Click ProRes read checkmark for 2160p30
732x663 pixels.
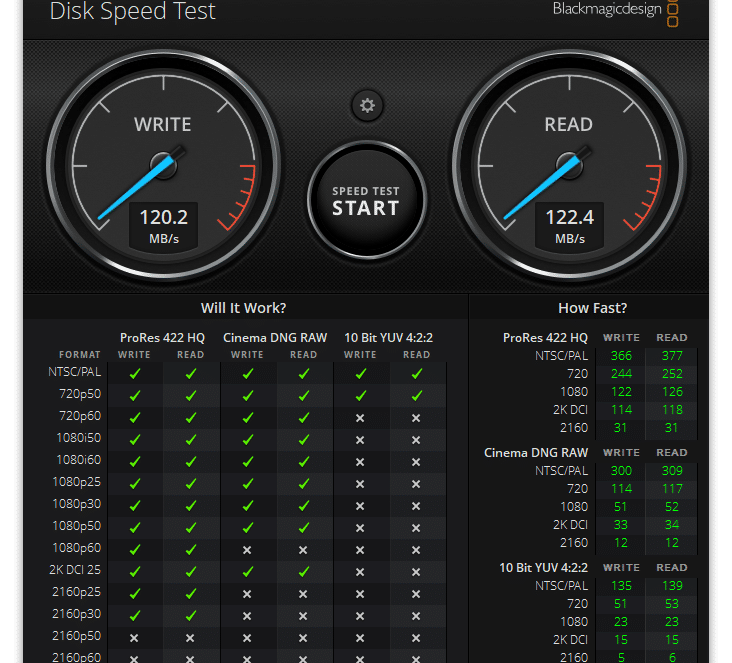191,615
